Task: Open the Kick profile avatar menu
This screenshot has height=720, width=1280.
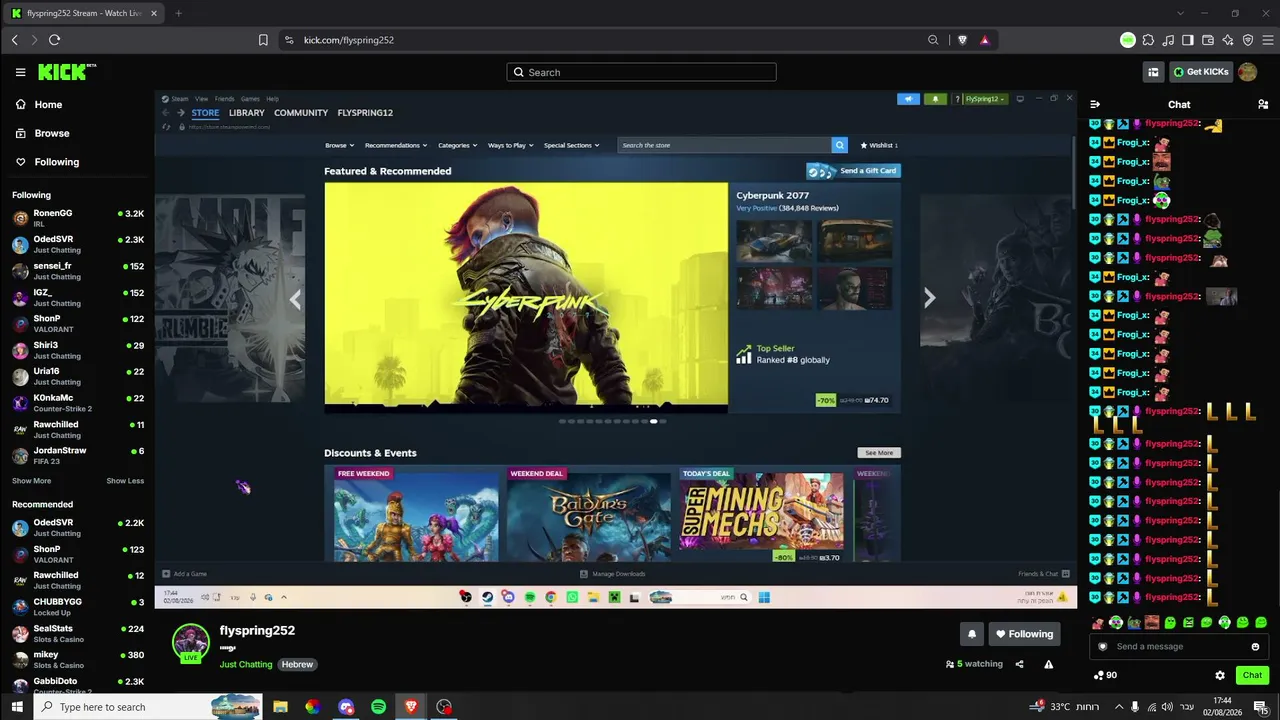Action: 1247,72
